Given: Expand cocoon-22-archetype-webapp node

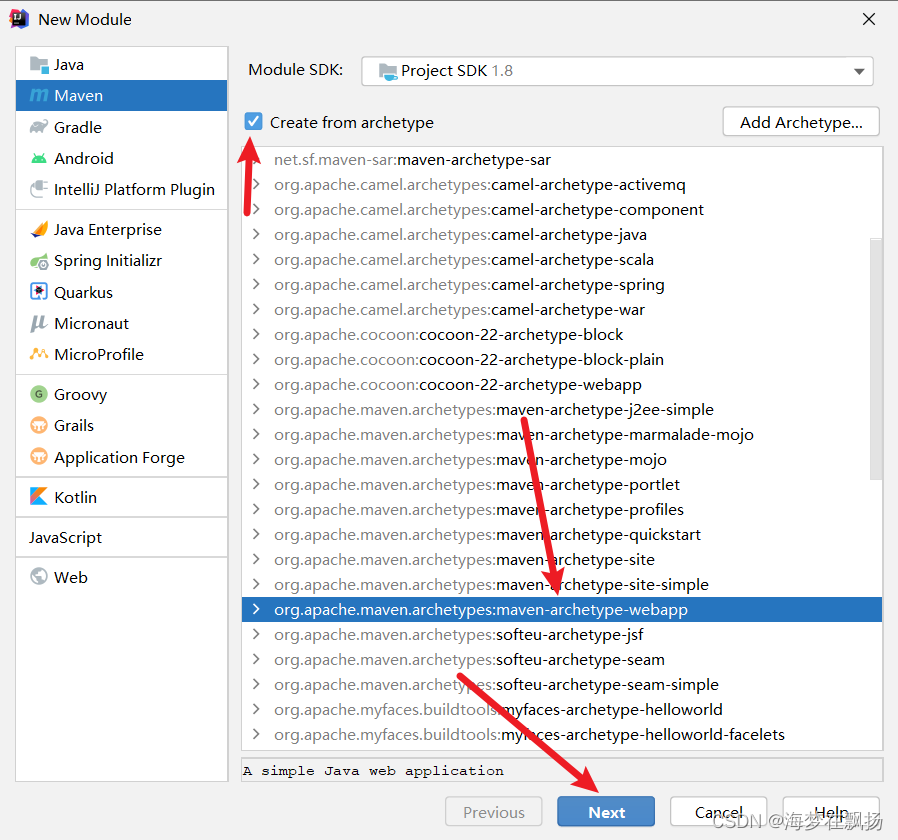Looking at the screenshot, I should tap(256, 384).
